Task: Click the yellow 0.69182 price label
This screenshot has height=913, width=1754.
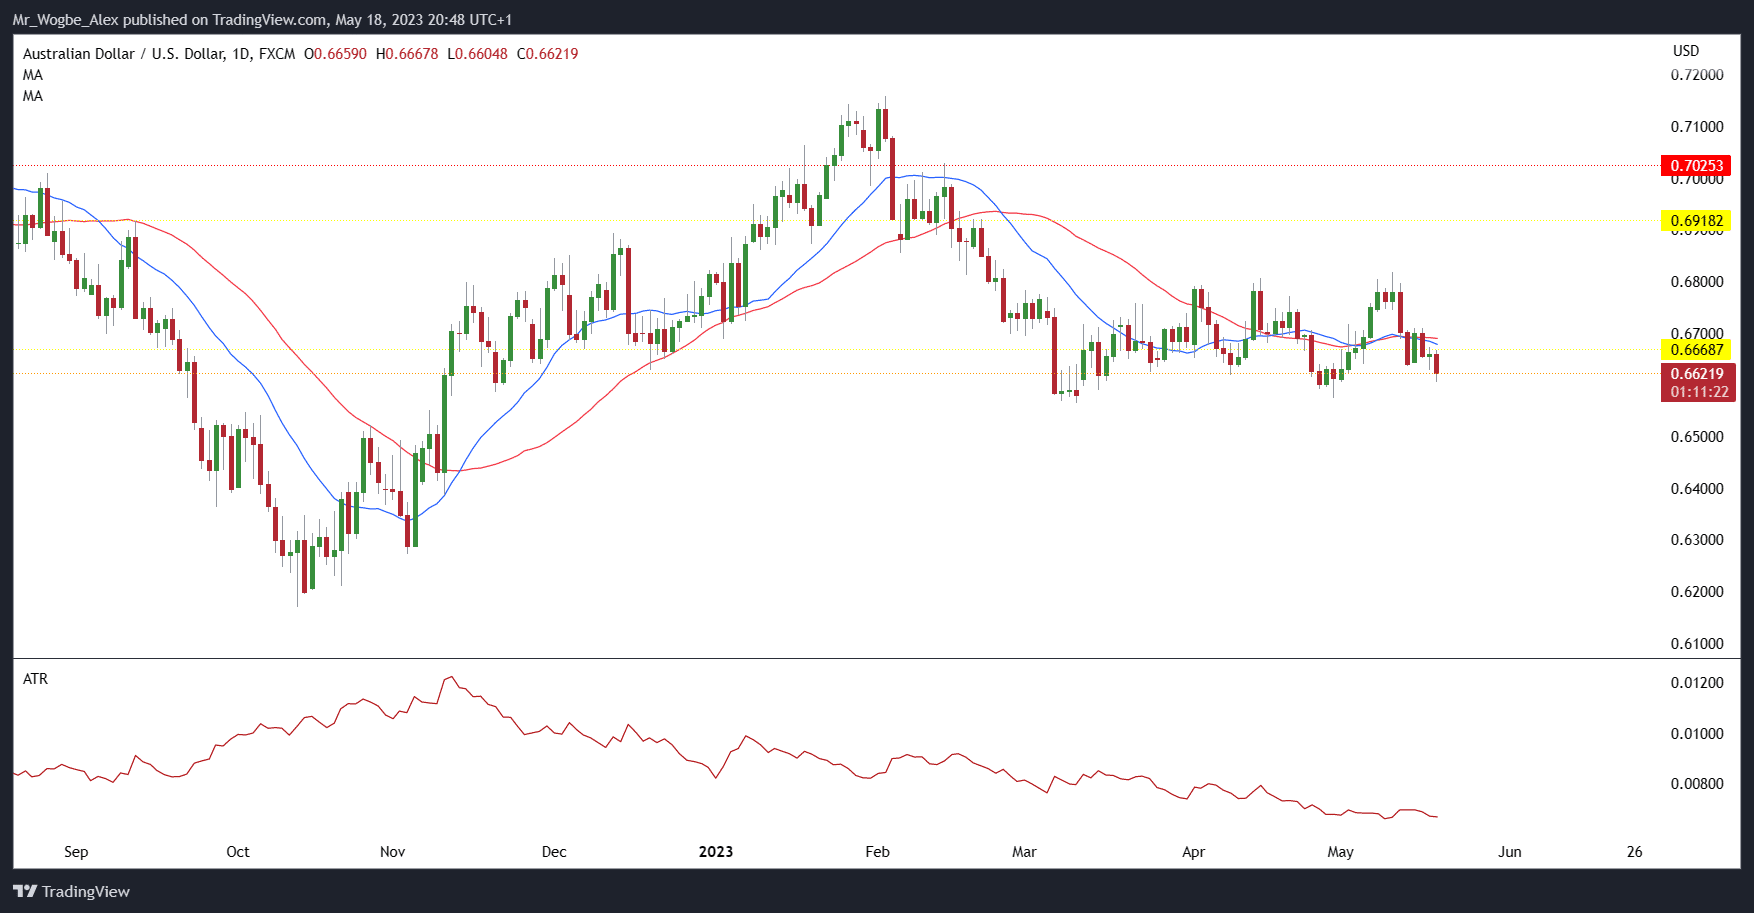Action: (x=1696, y=220)
